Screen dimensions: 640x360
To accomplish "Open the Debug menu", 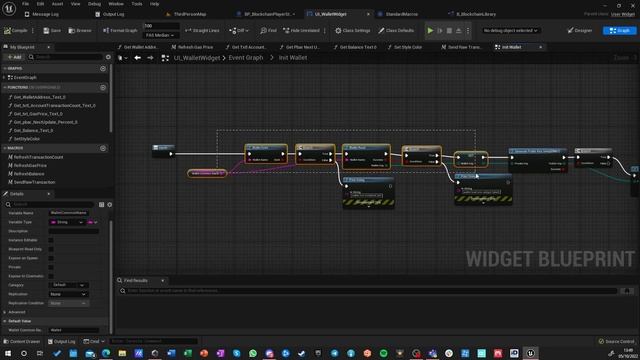I will [x=94, y=4].
